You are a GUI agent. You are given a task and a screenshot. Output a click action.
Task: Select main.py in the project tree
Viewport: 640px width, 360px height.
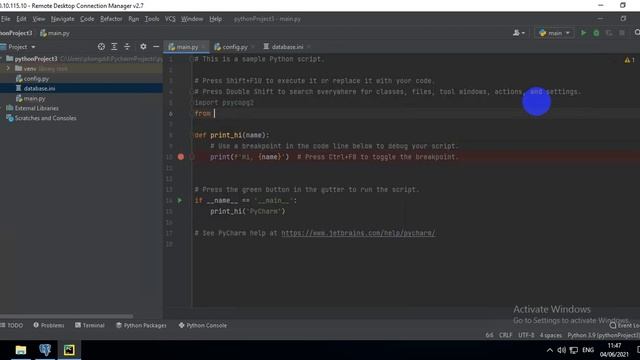click(34, 98)
